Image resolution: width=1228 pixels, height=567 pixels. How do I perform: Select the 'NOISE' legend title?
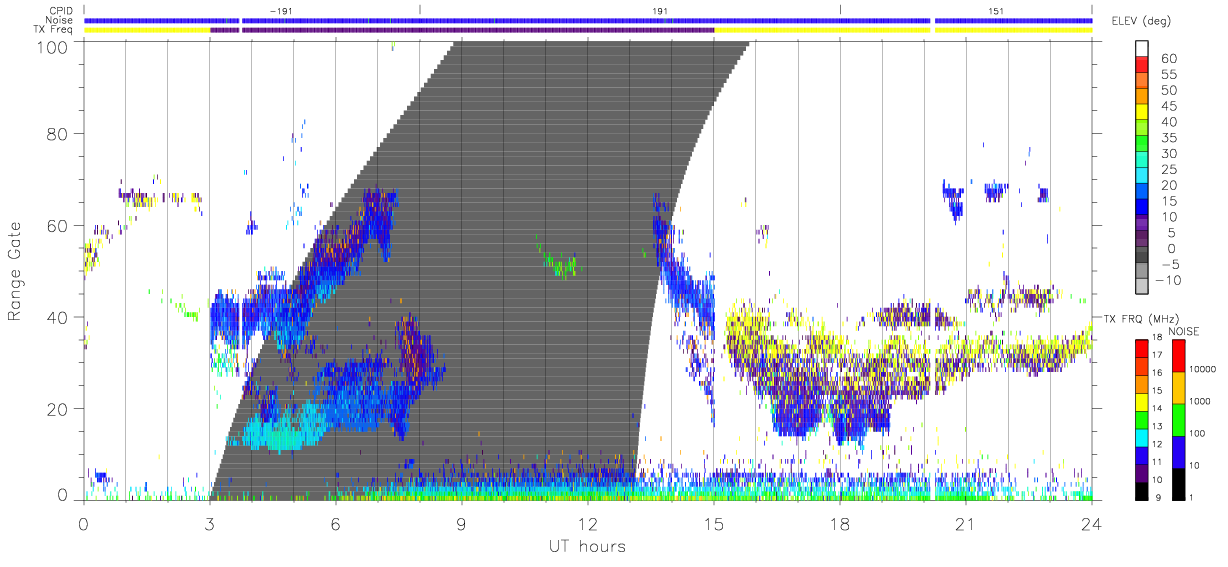1183,331
